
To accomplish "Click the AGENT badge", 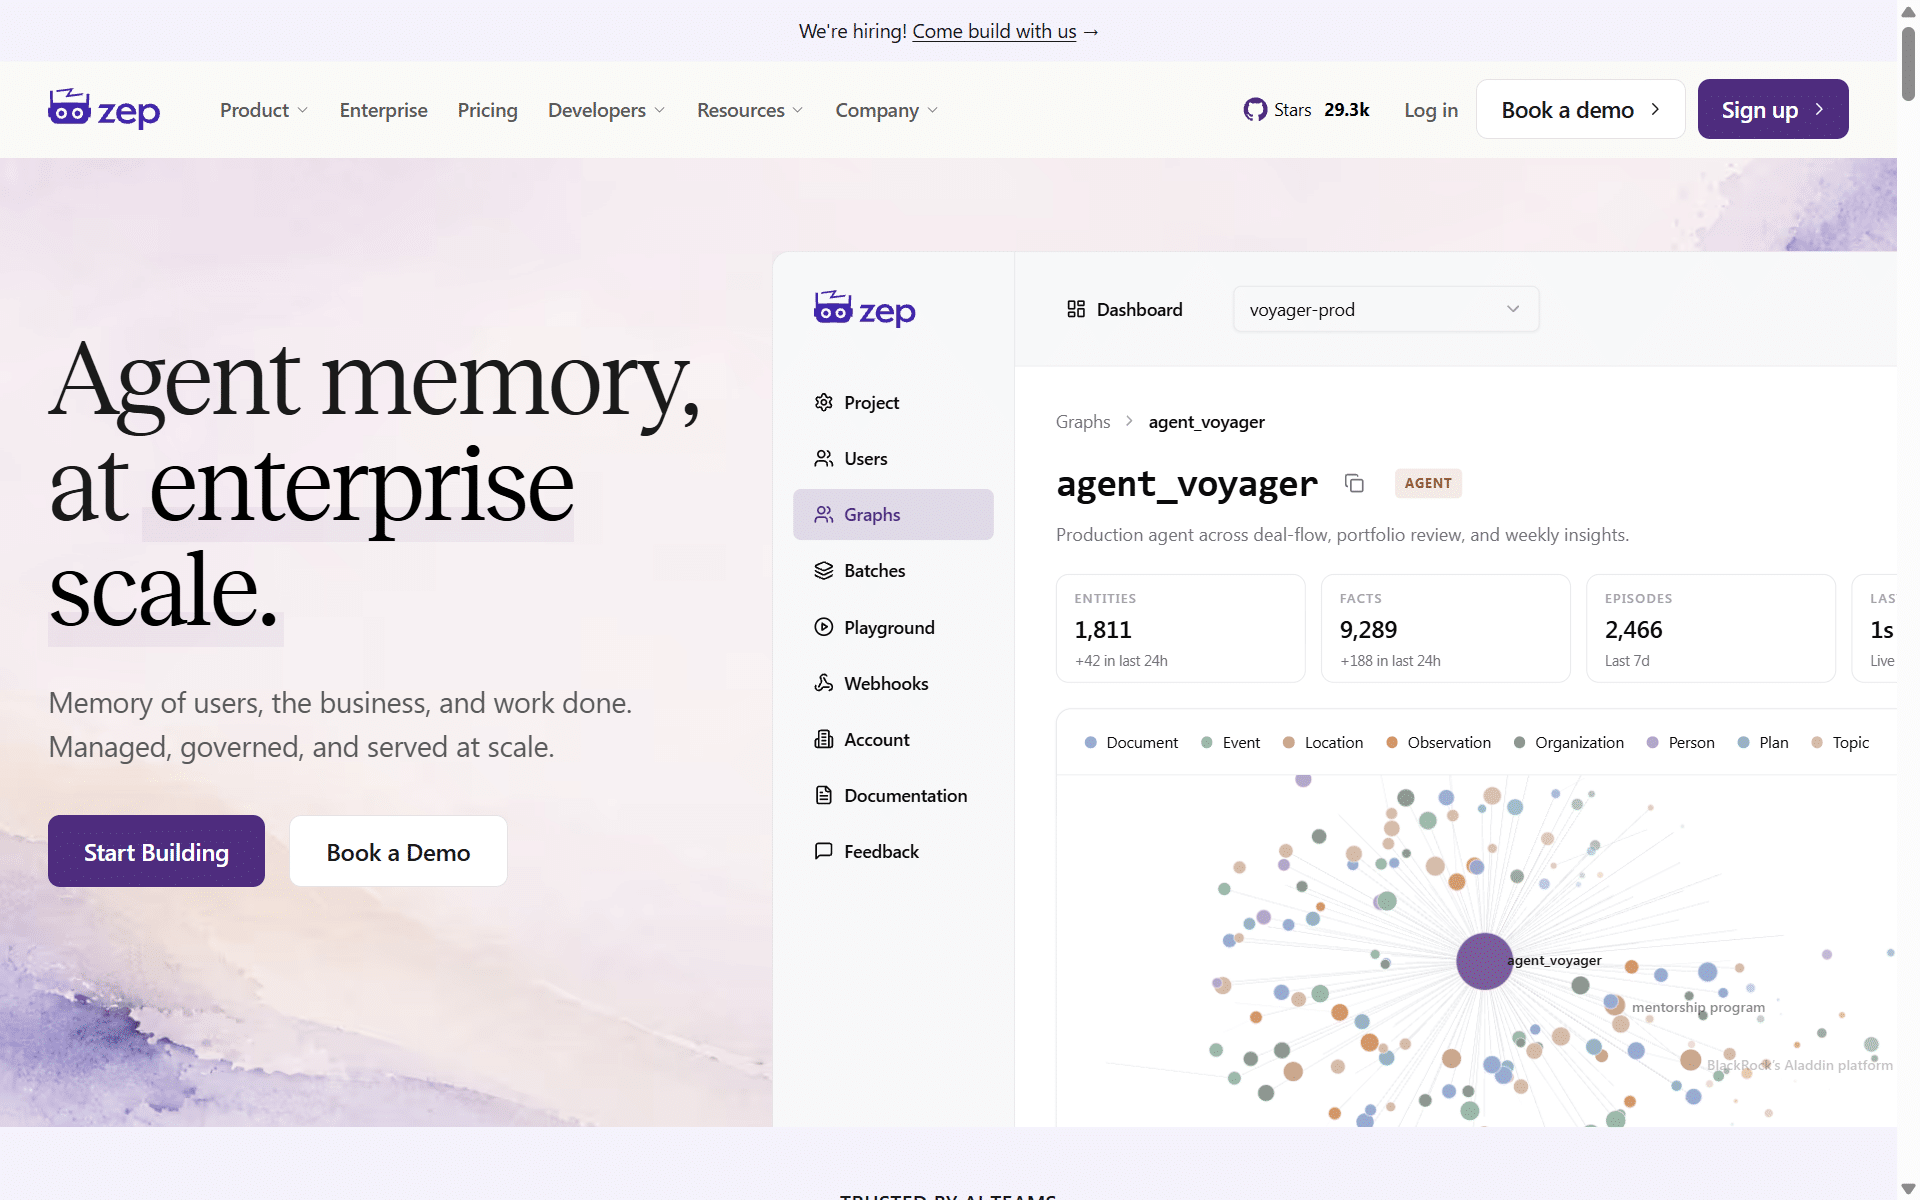I will (1428, 483).
